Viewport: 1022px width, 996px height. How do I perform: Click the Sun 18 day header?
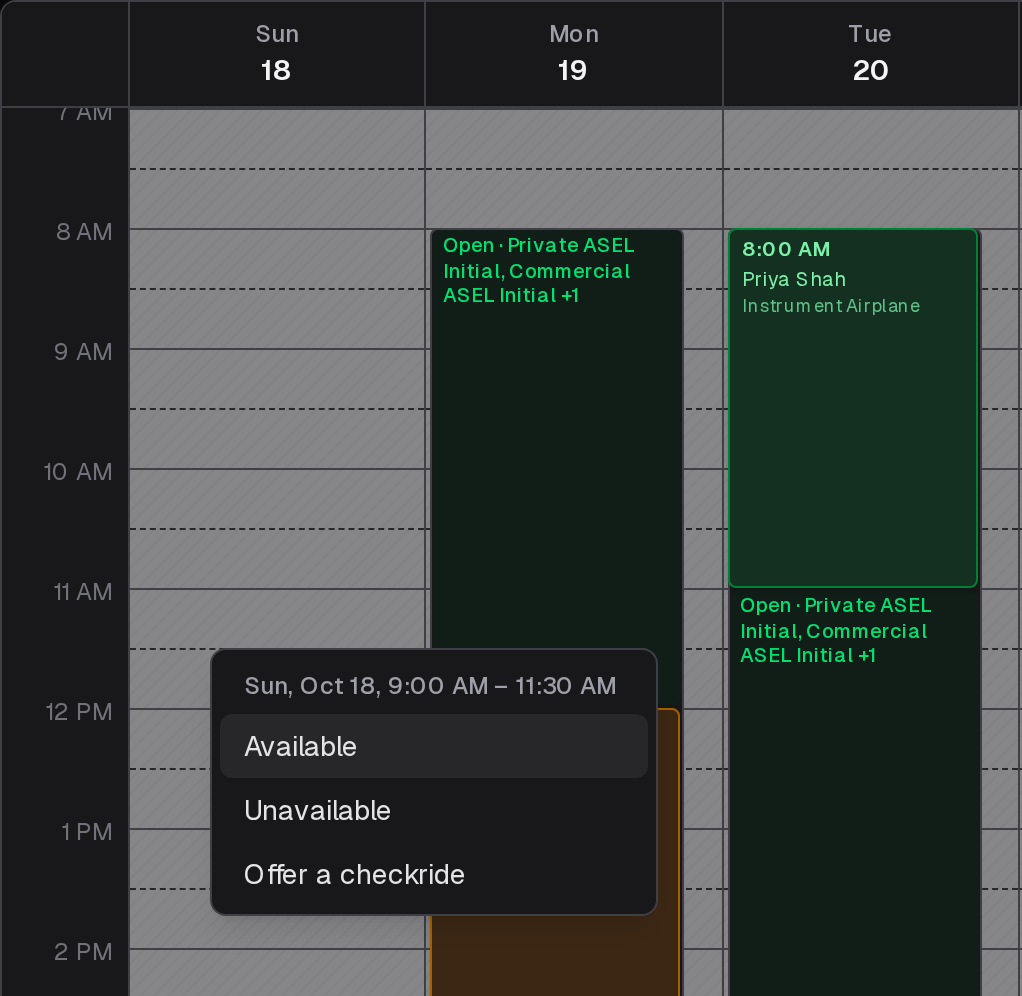pyautogui.click(x=277, y=53)
